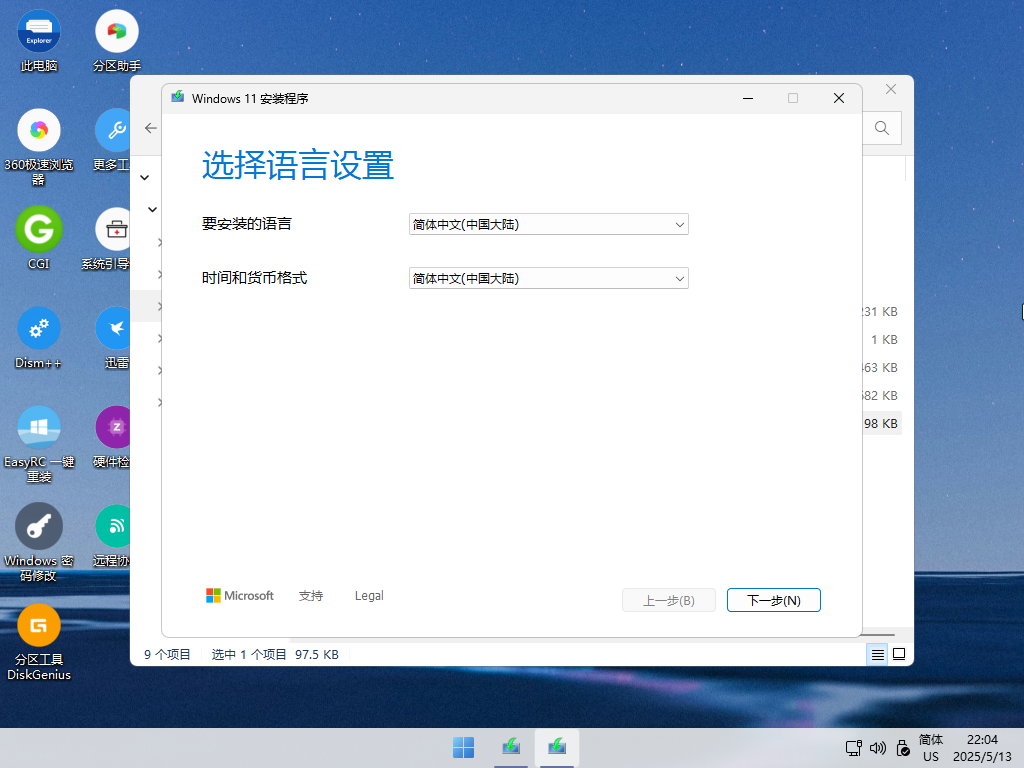Click the 选中 1 个项目 97.5 KB status
The height and width of the screenshot is (768, 1024).
click(x=275, y=654)
